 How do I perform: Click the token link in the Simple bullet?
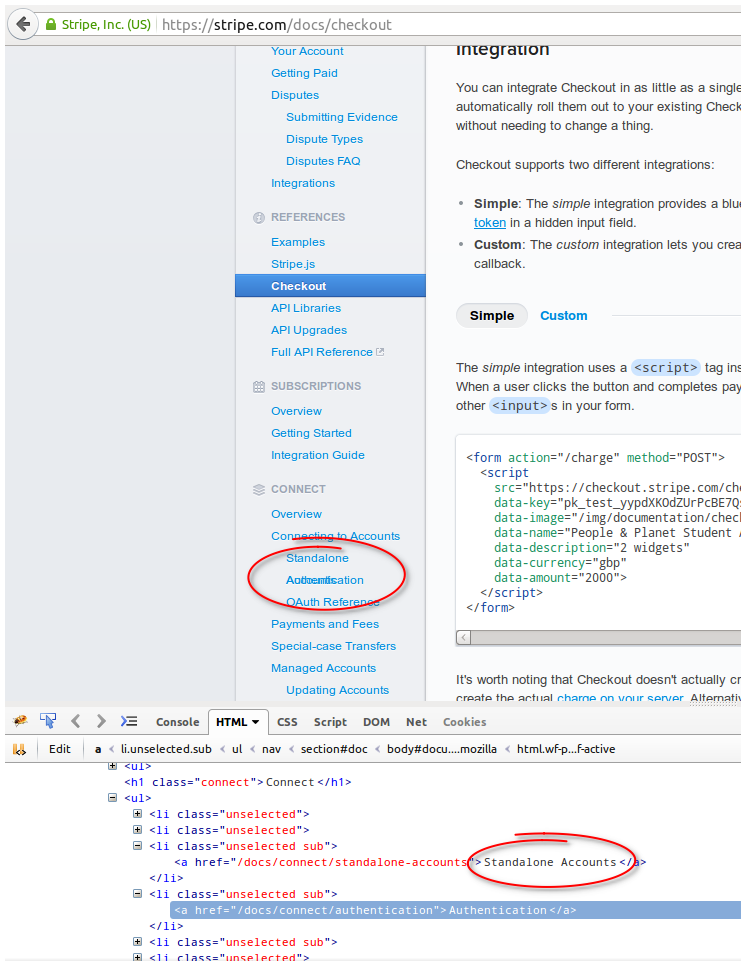point(490,223)
